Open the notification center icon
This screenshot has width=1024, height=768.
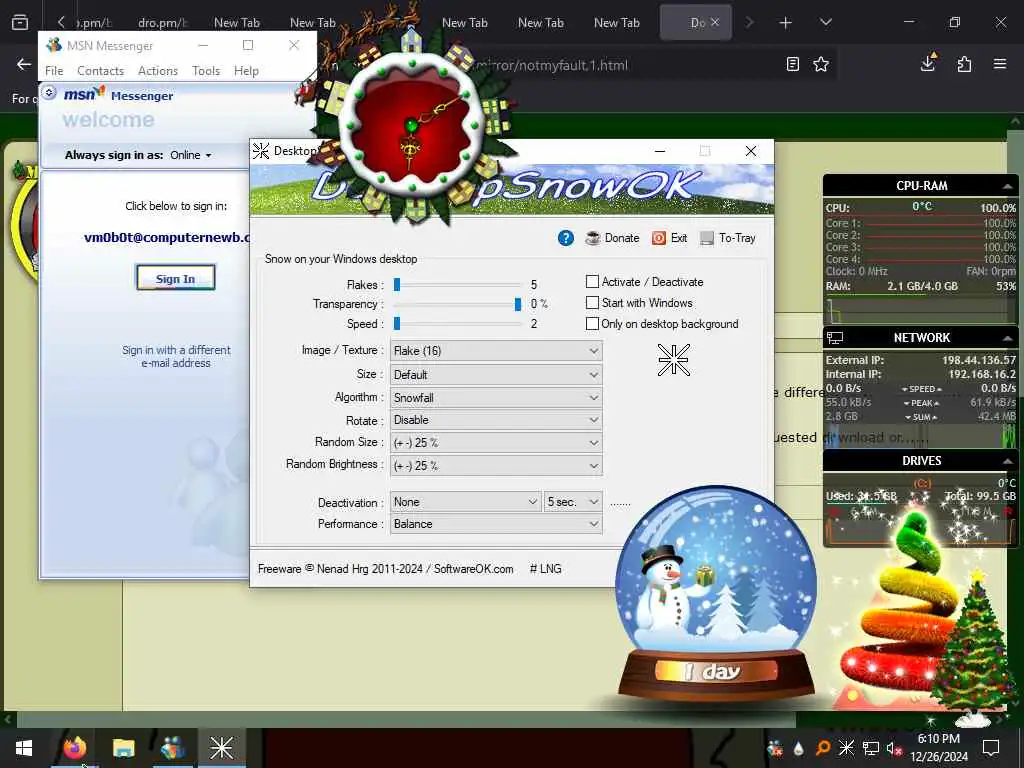point(991,748)
